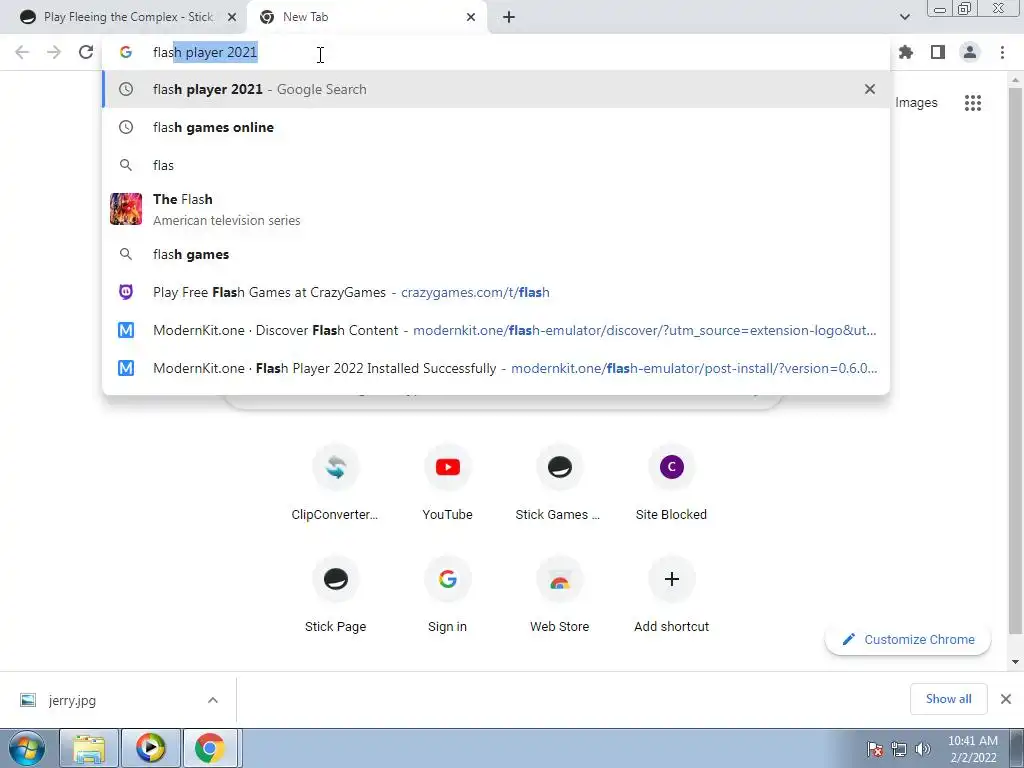Screen dimensions: 1024x768
Task: Click the Add shortcut plus icon
Action: click(x=671, y=579)
